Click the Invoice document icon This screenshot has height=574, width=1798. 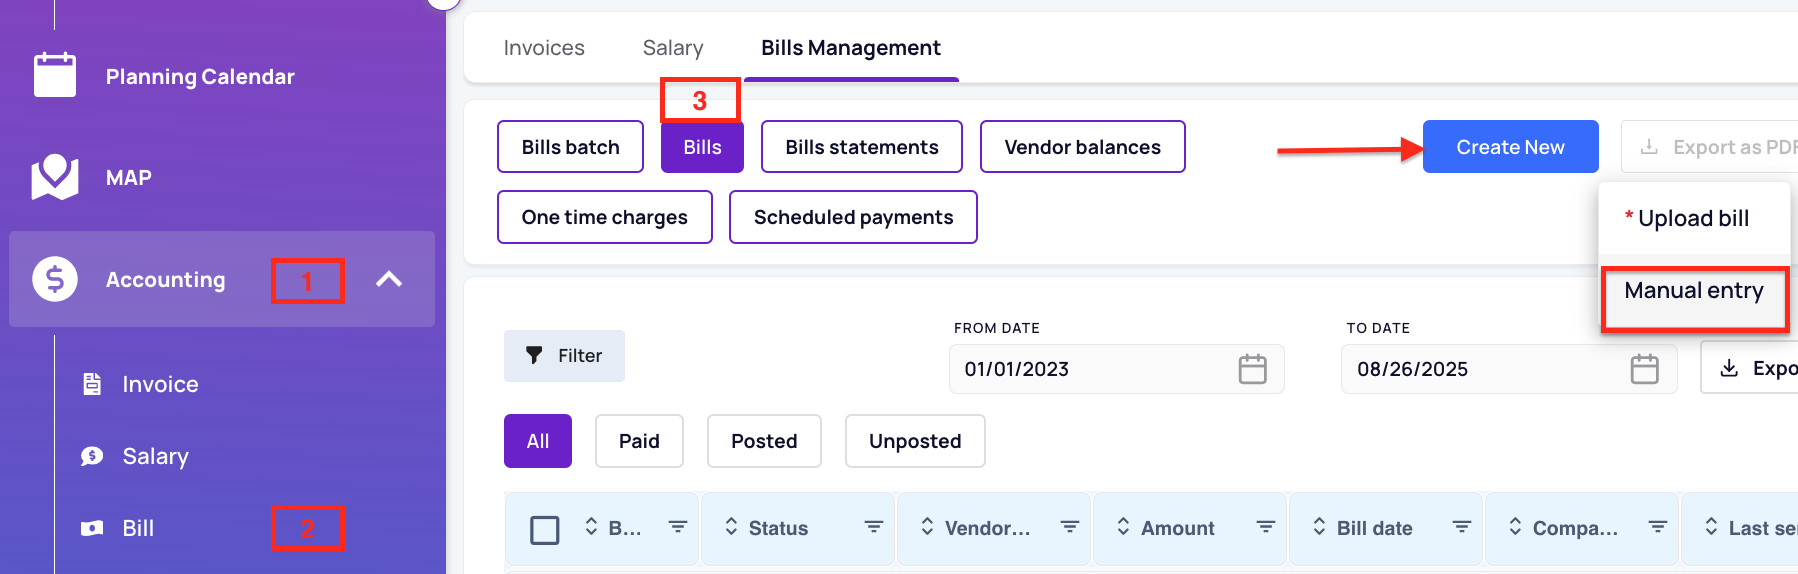tap(92, 384)
